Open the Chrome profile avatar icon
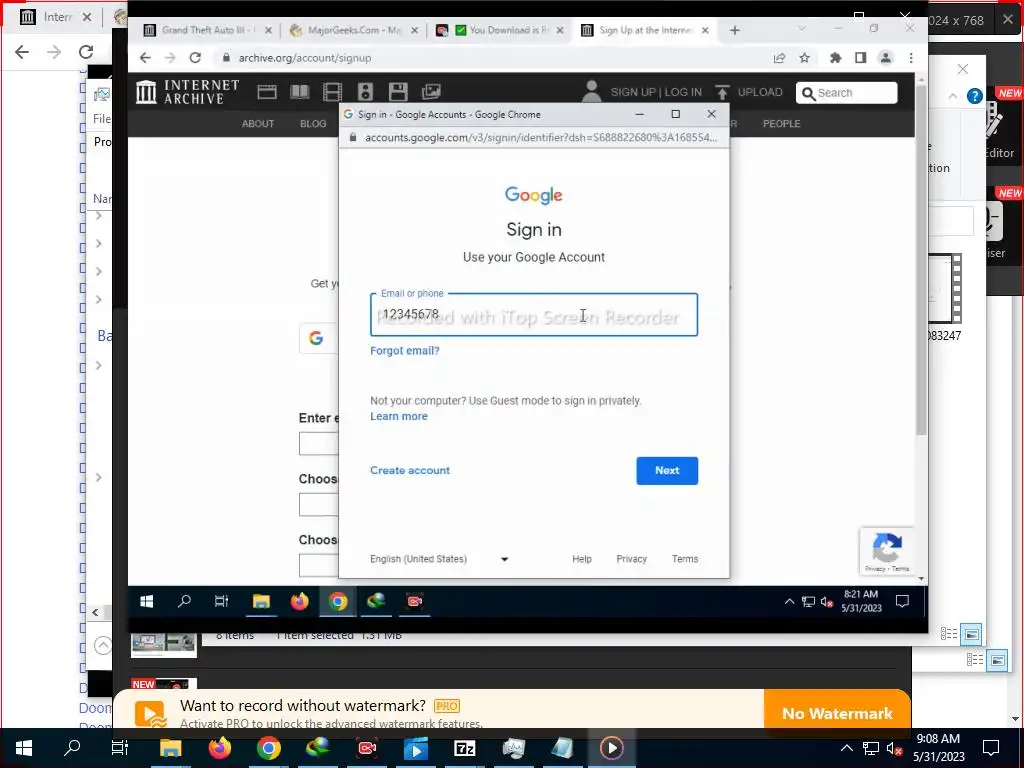Viewport: 1024px width, 768px height. (886, 58)
